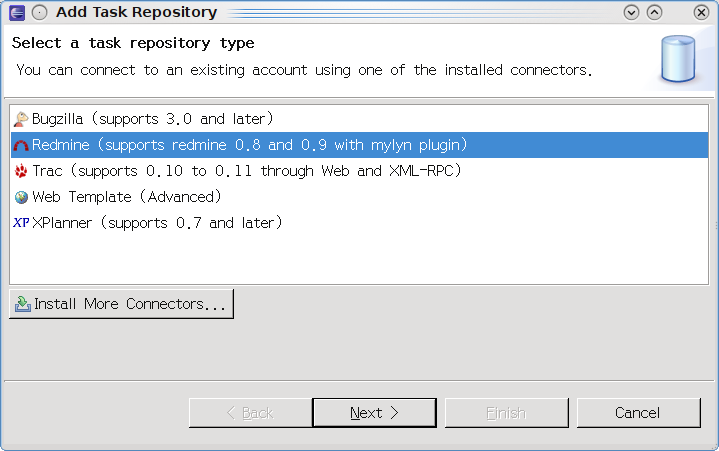
Task: Click the Web Template globe icon
Action: coord(21,197)
